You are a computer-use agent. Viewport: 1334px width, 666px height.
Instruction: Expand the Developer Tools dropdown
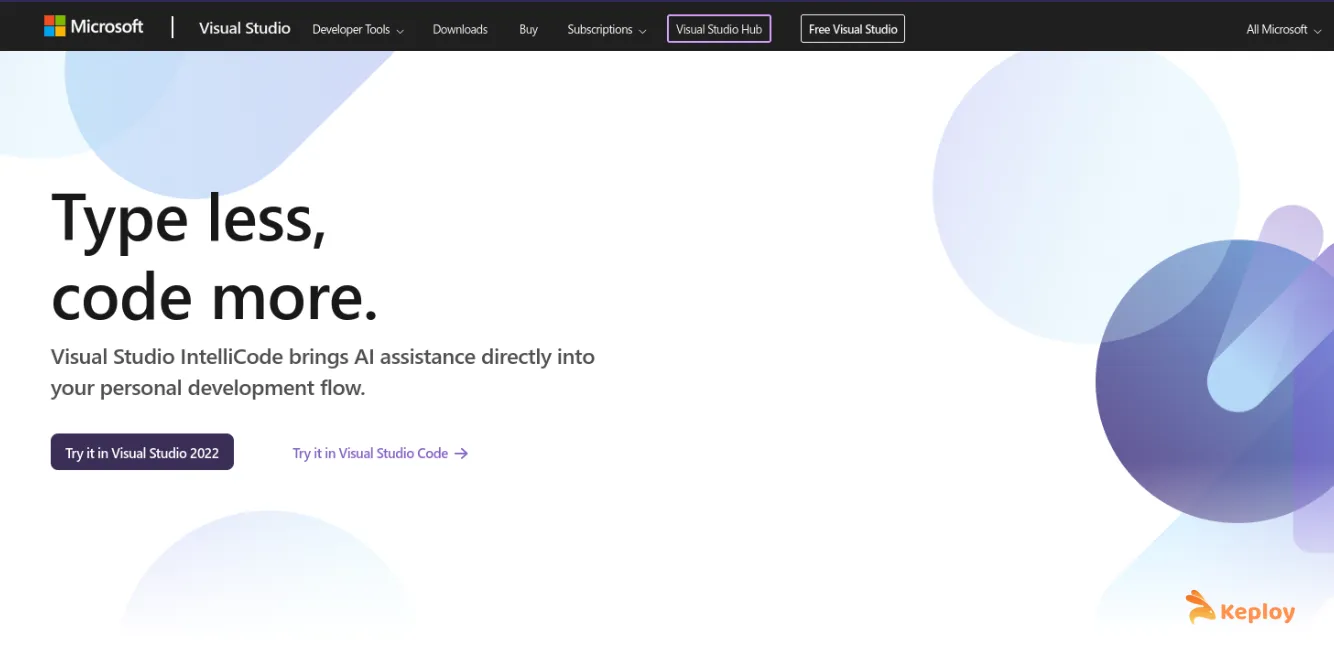pos(358,30)
